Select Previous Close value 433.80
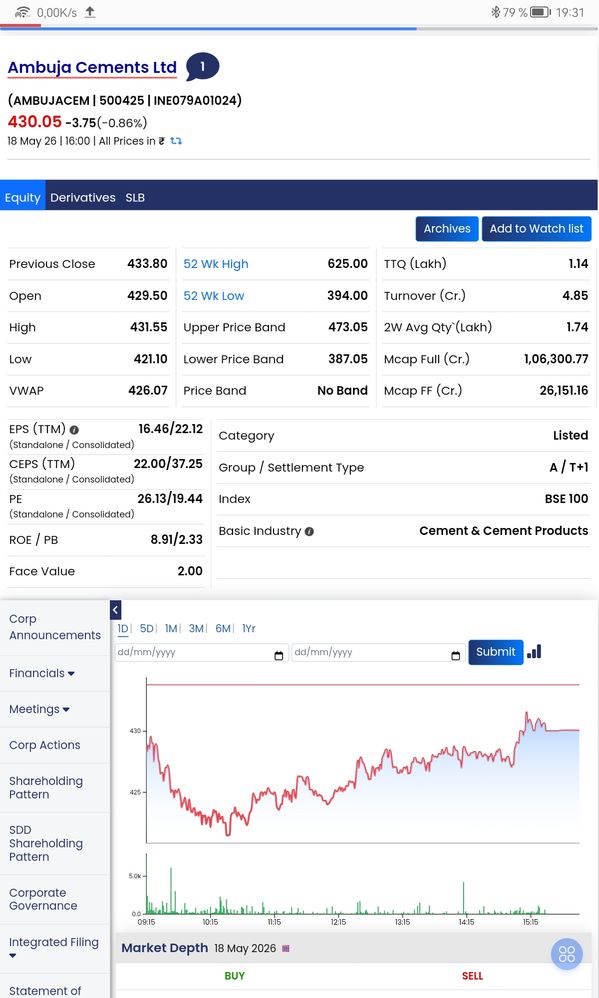The height and width of the screenshot is (998, 599). pyautogui.click(x=147, y=264)
